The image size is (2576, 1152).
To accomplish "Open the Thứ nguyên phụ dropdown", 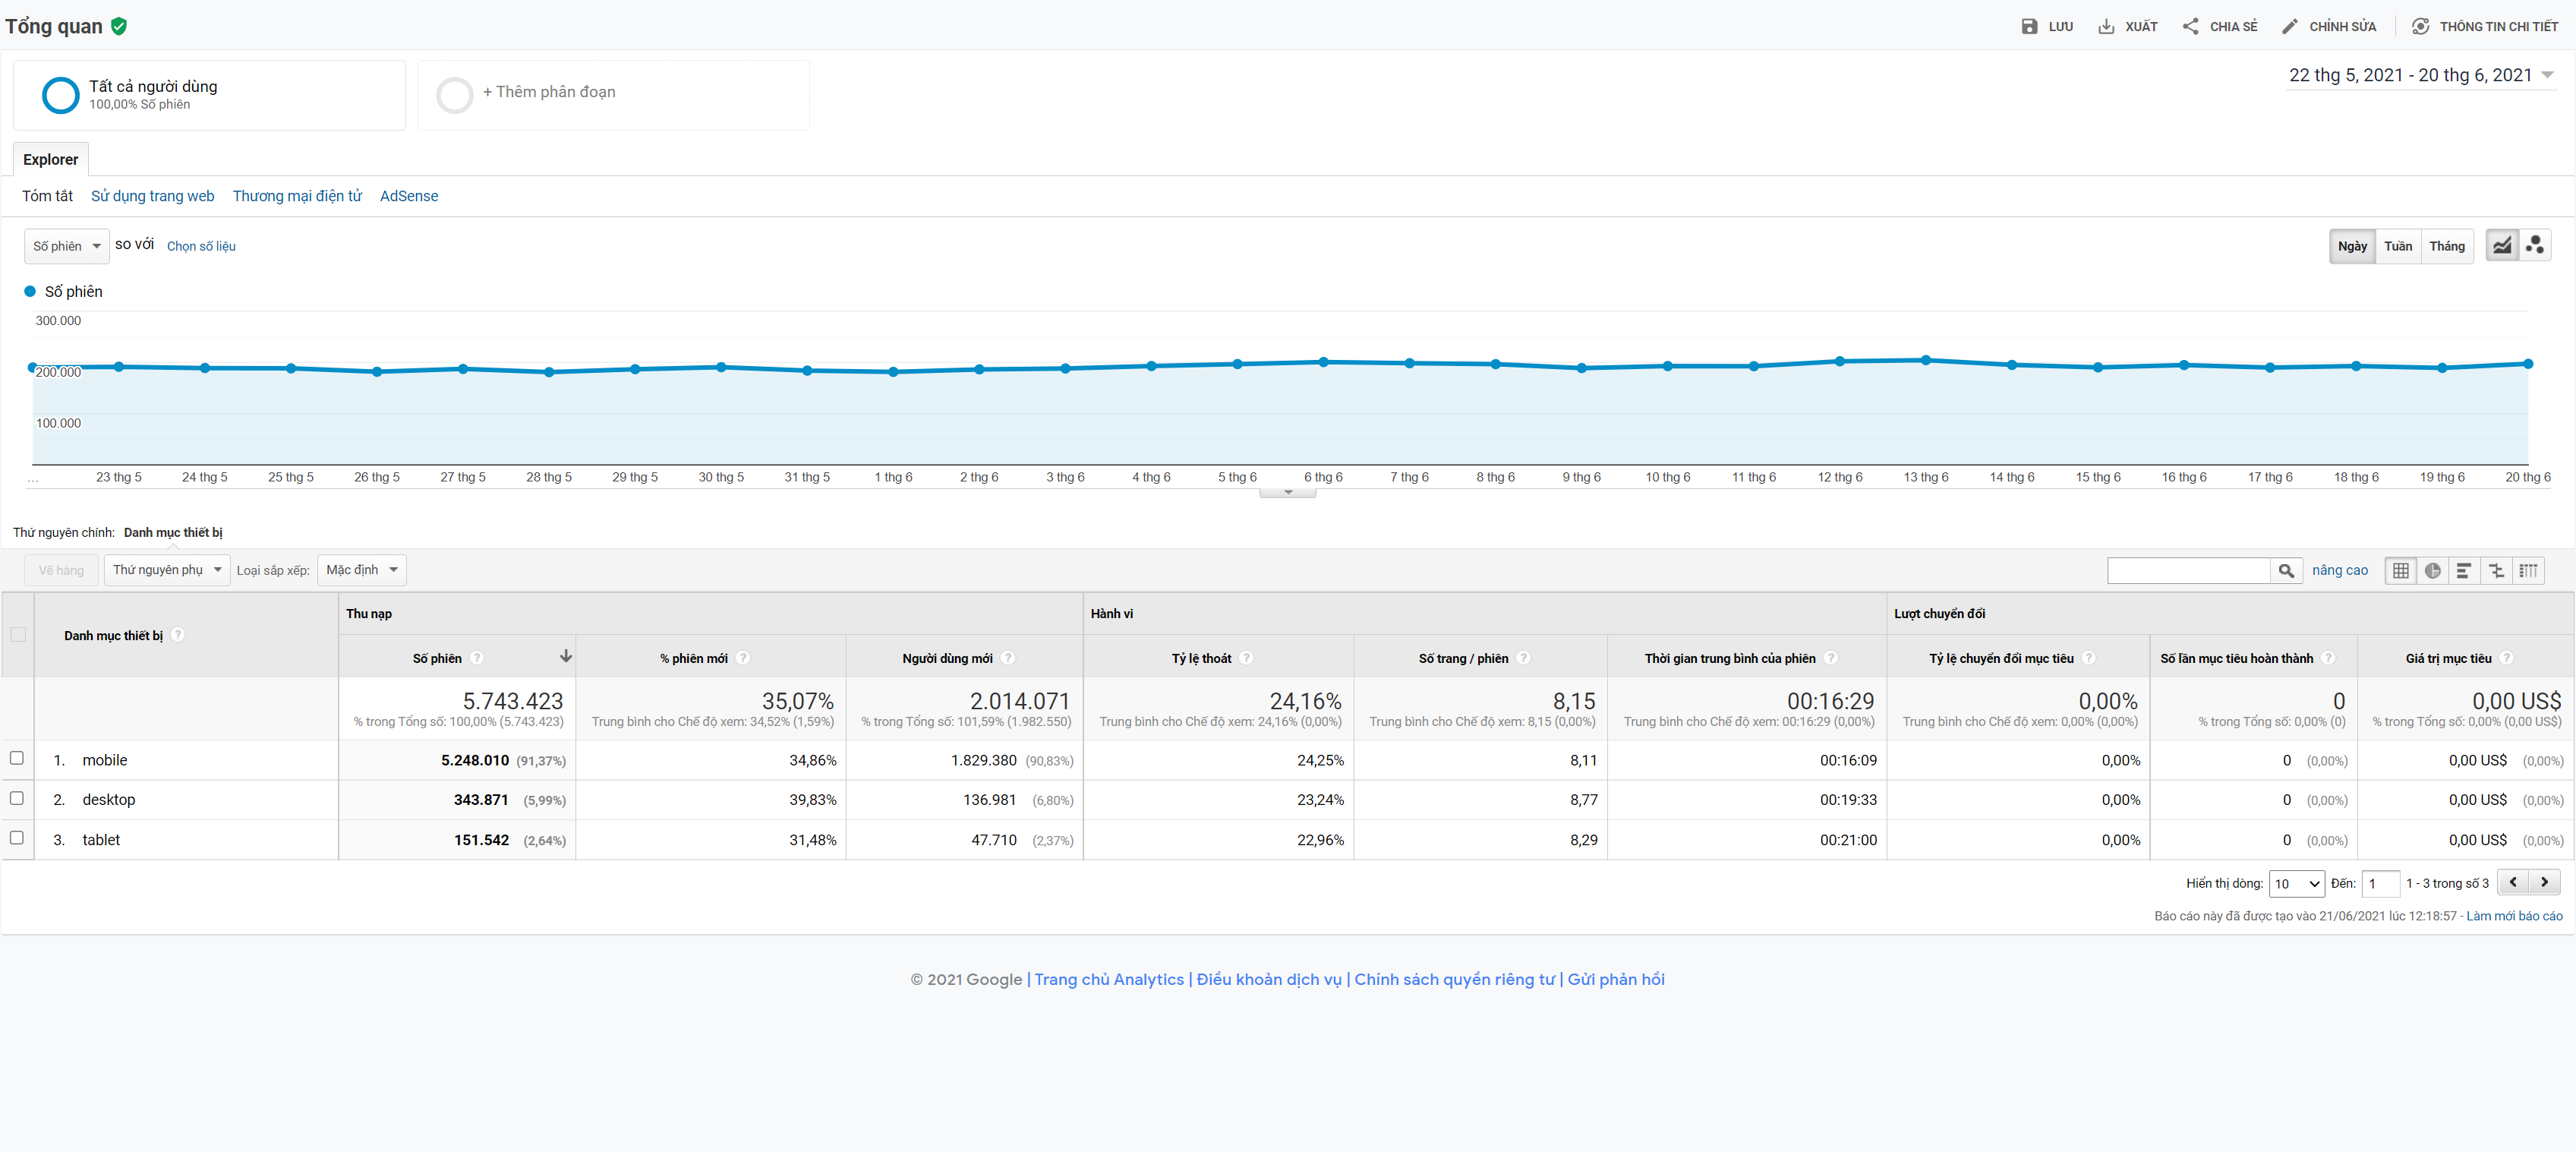I will pos(167,570).
